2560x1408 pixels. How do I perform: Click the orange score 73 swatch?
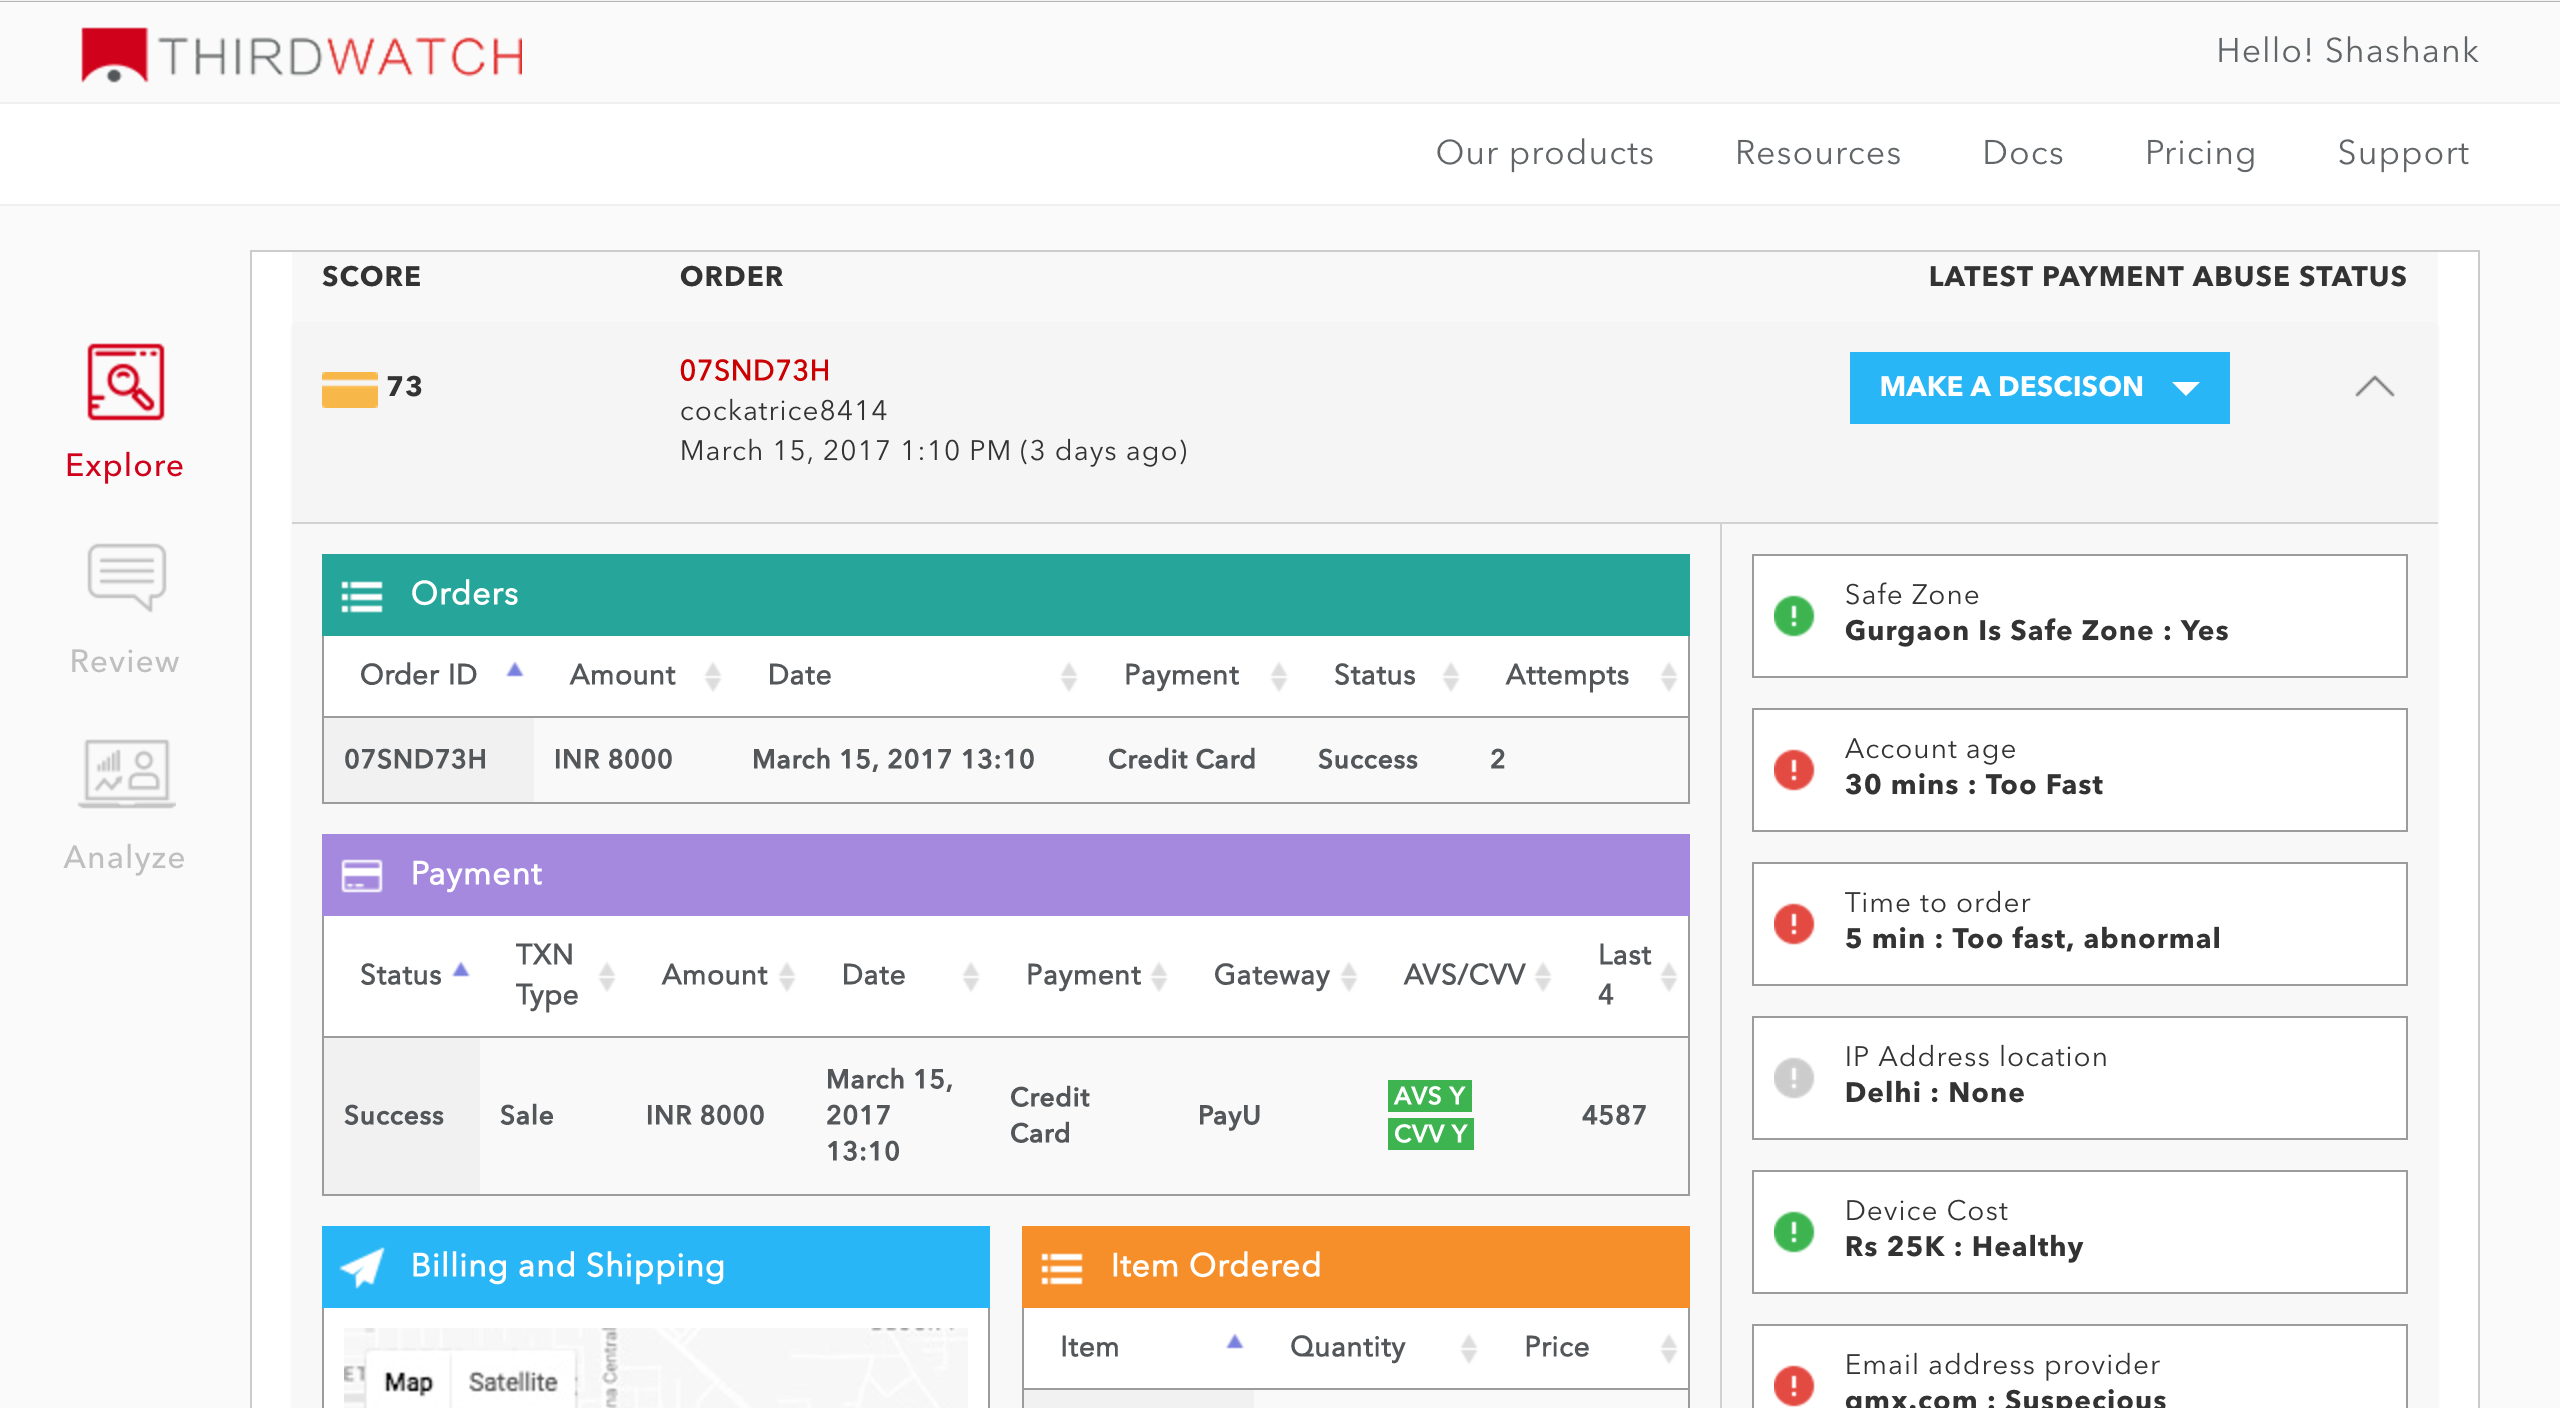(x=349, y=388)
